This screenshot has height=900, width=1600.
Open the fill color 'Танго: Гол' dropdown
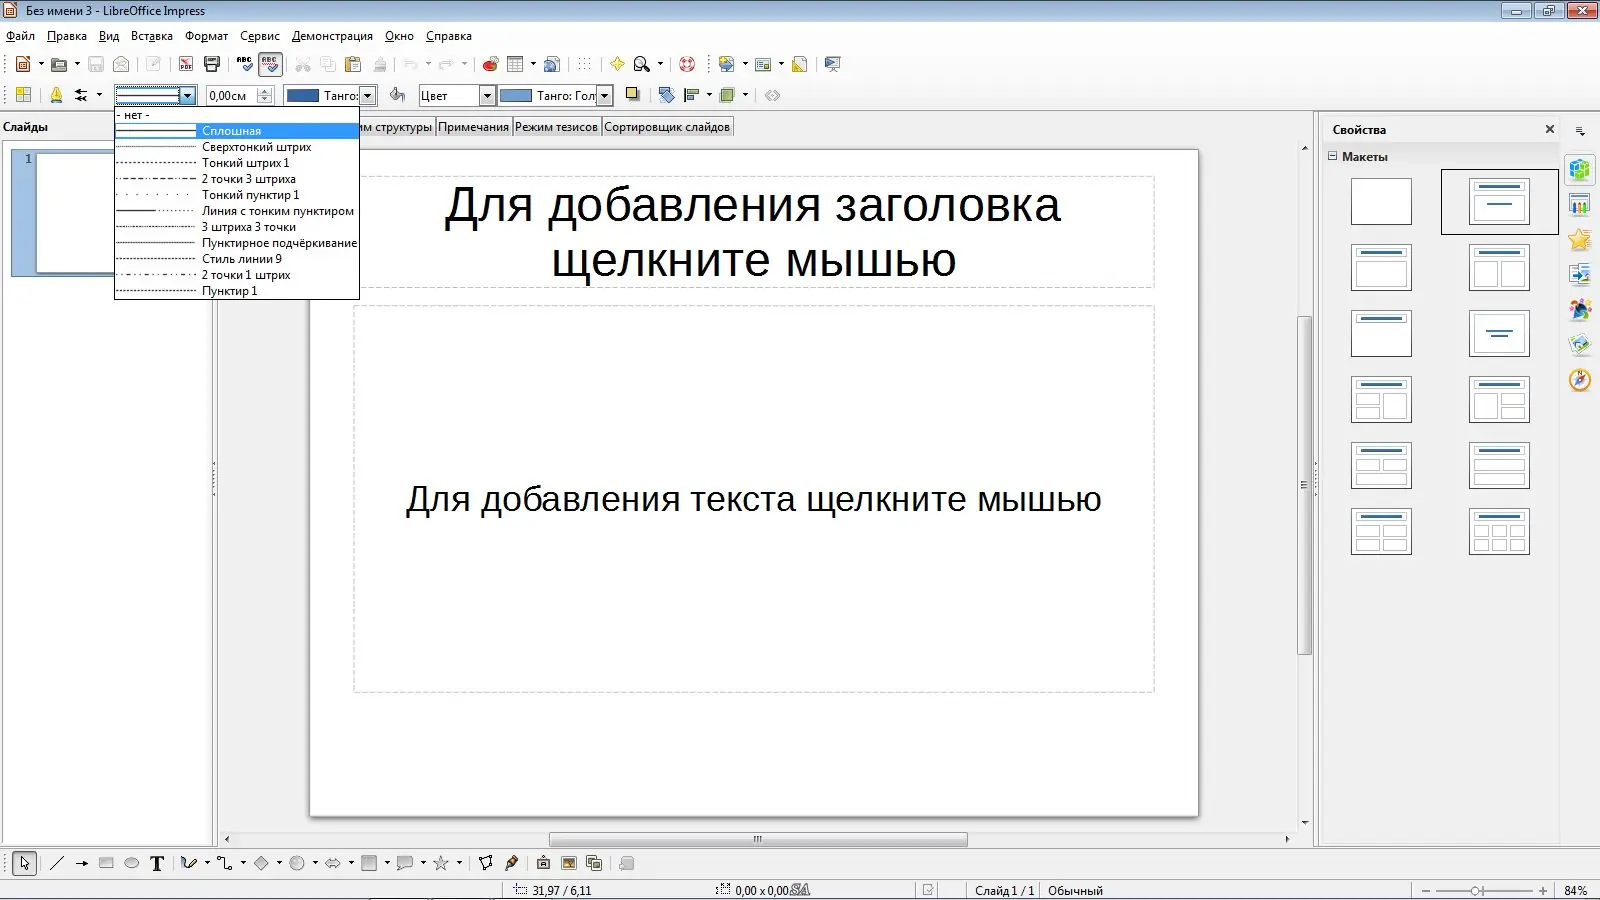(604, 95)
